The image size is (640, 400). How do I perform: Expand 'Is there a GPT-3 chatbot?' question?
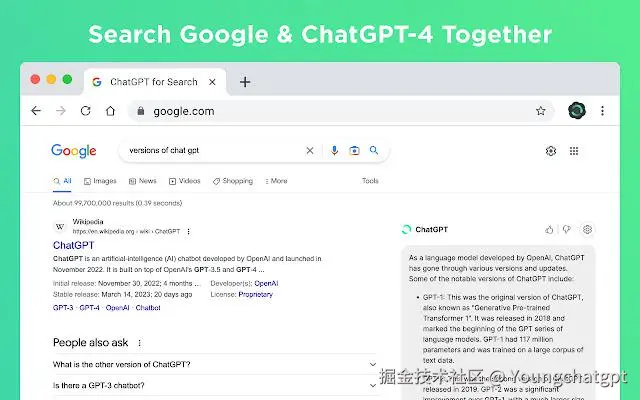(214, 385)
